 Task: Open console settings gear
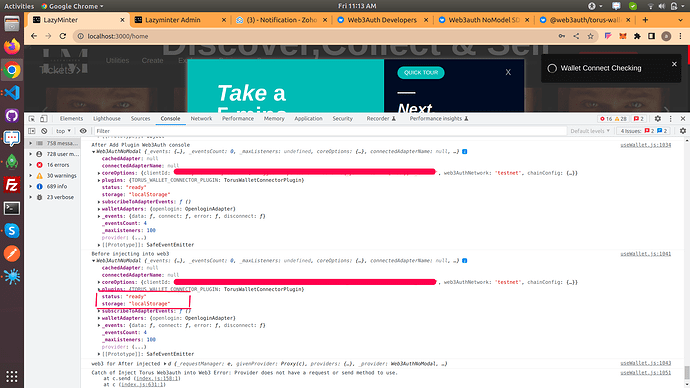point(683,131)
